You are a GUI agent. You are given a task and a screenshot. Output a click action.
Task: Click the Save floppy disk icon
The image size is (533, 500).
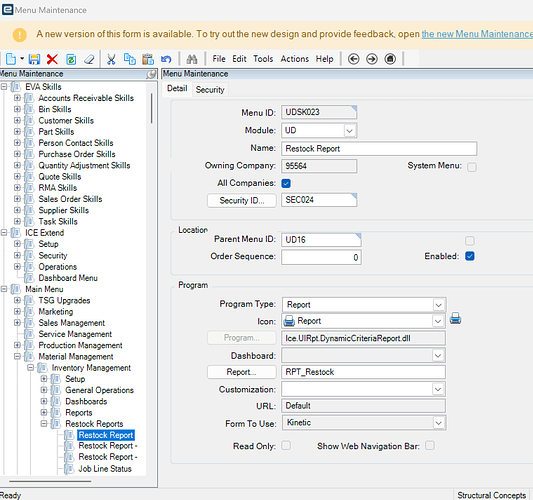(x=34, y=59)
